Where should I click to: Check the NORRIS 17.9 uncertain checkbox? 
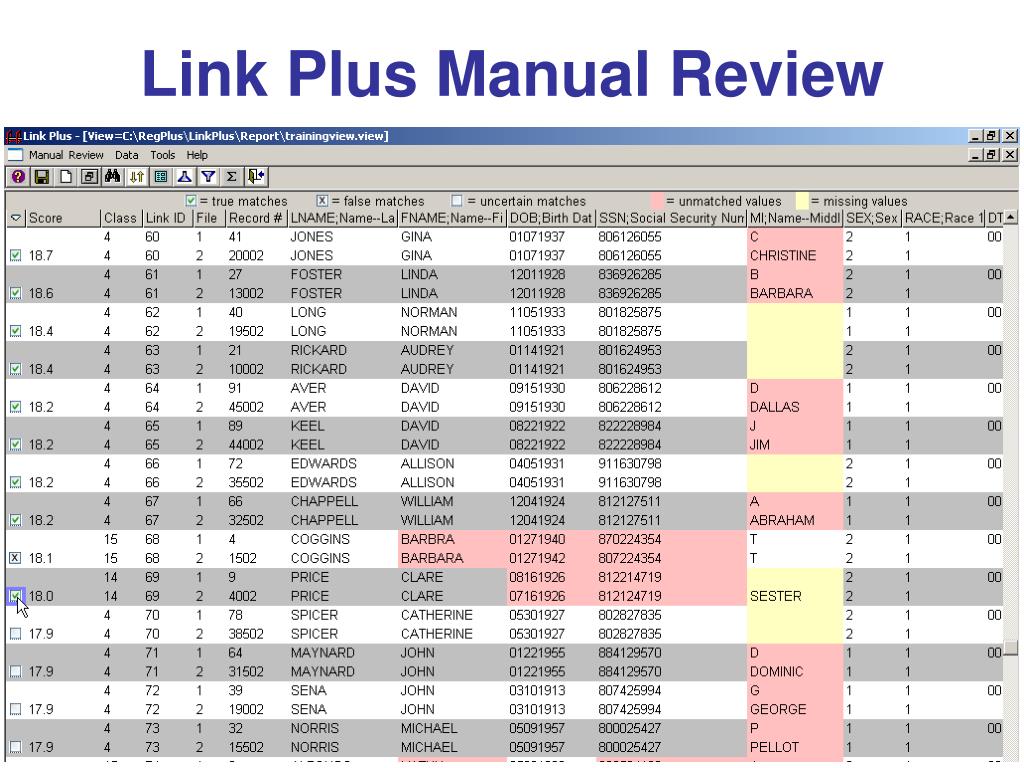(16, 748)
